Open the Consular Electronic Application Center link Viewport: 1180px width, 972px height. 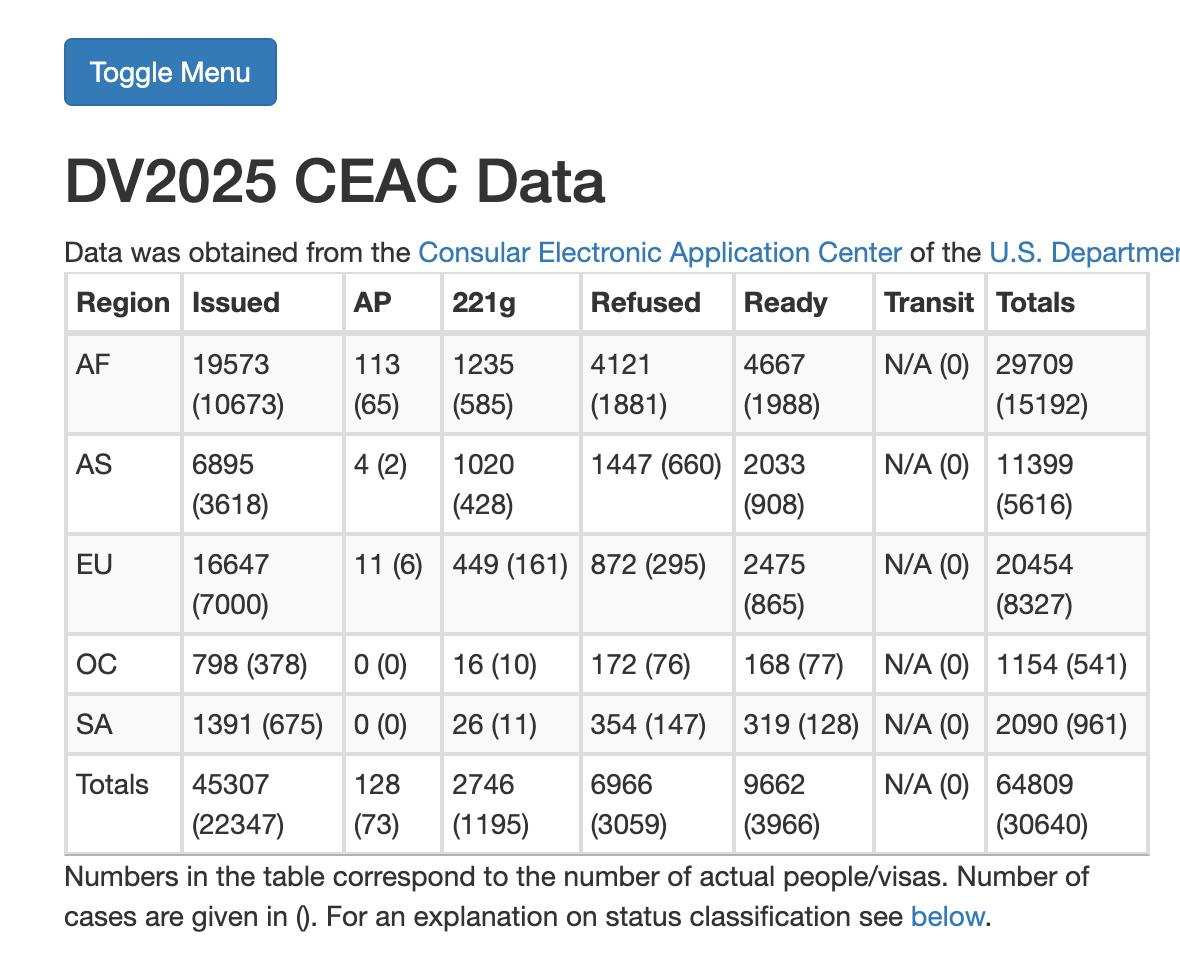(660, 253)
